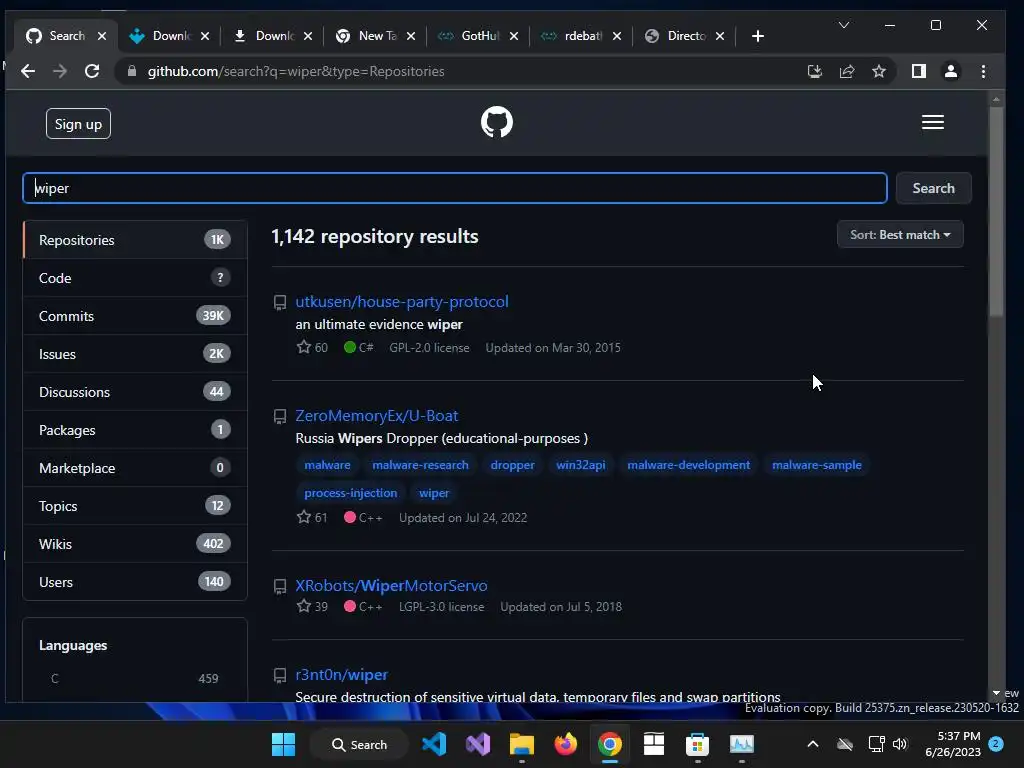The image size is (1024, 768).
Task: Click the malware-sample topic tag
Action: [817, 465]
